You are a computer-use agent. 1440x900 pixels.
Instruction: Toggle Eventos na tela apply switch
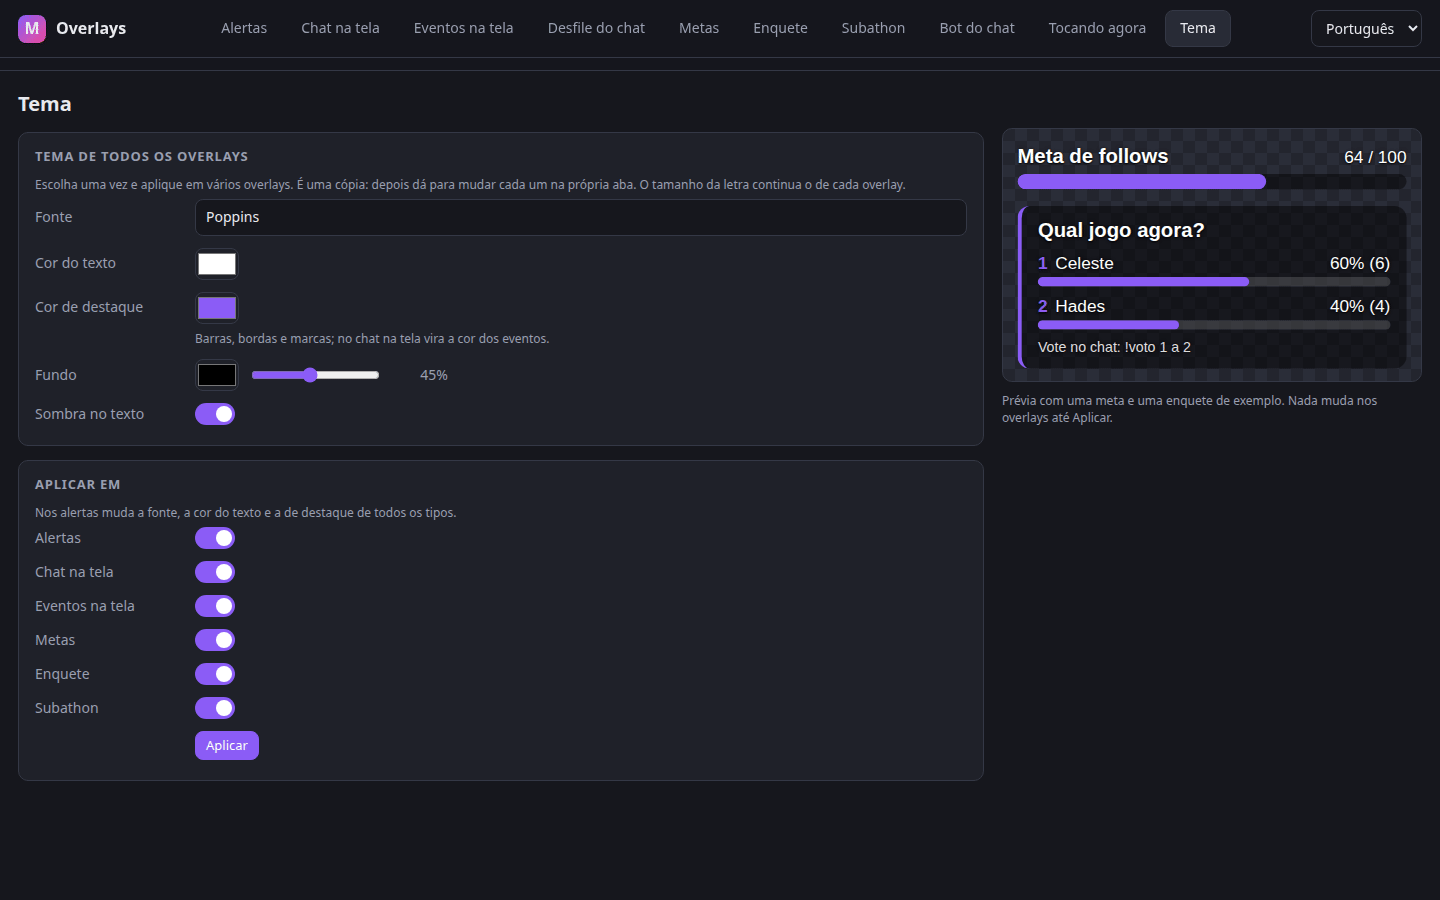point(215,606)
